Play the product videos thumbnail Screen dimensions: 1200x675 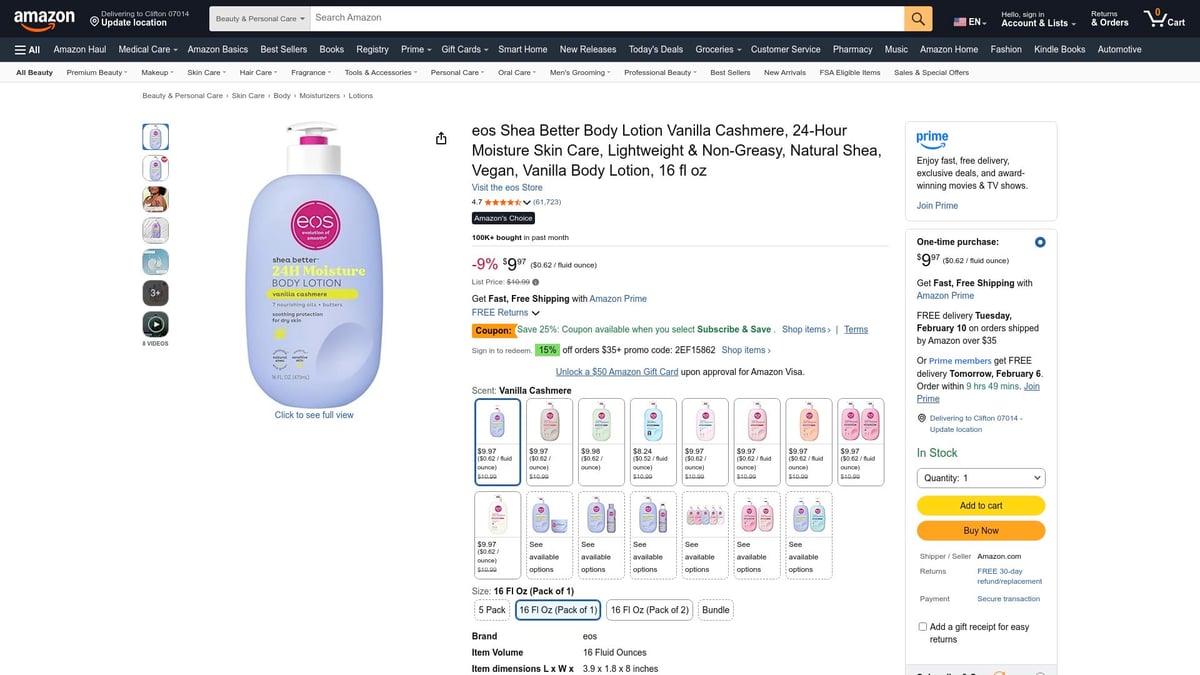click(x=155, y=323)
